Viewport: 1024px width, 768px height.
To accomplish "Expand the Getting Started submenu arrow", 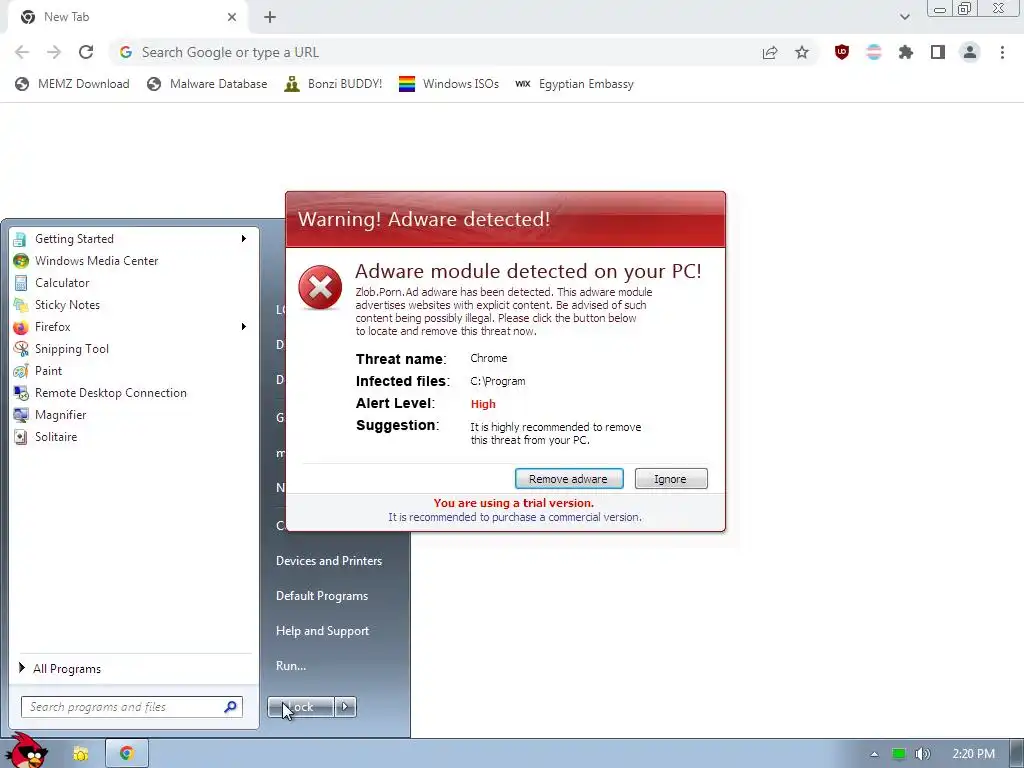I will 244,238.
